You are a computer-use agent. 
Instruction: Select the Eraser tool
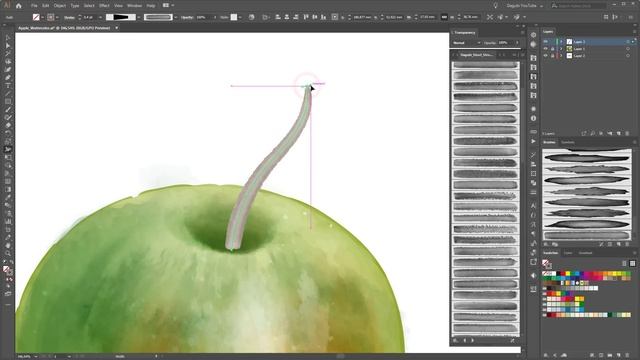8,126
